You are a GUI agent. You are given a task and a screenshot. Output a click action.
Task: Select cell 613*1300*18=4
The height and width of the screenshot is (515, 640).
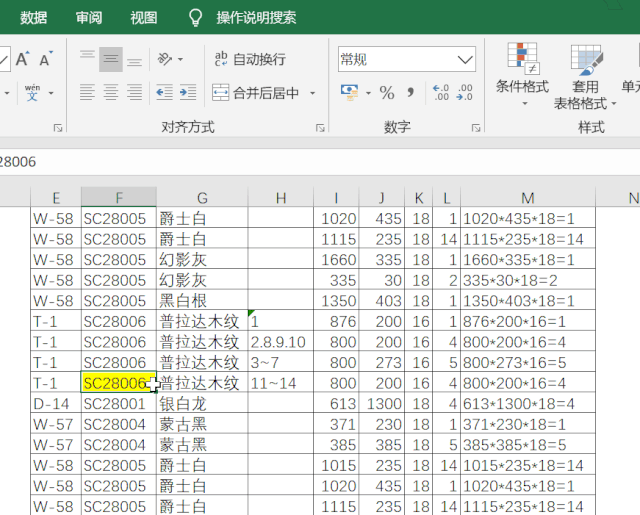(x=528, y=403)
